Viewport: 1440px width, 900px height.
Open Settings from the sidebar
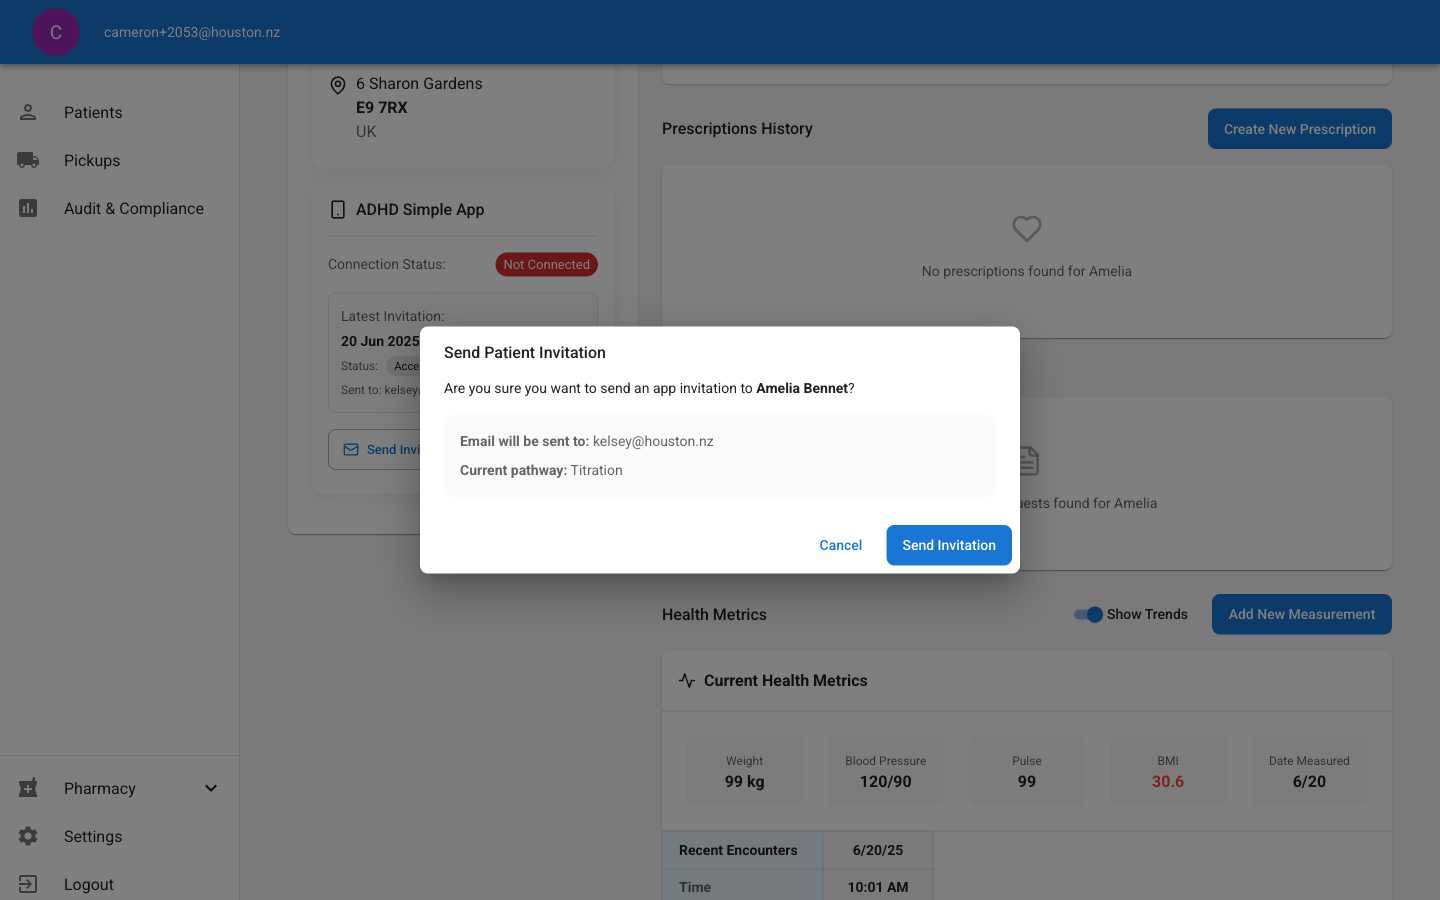(120, 836)
